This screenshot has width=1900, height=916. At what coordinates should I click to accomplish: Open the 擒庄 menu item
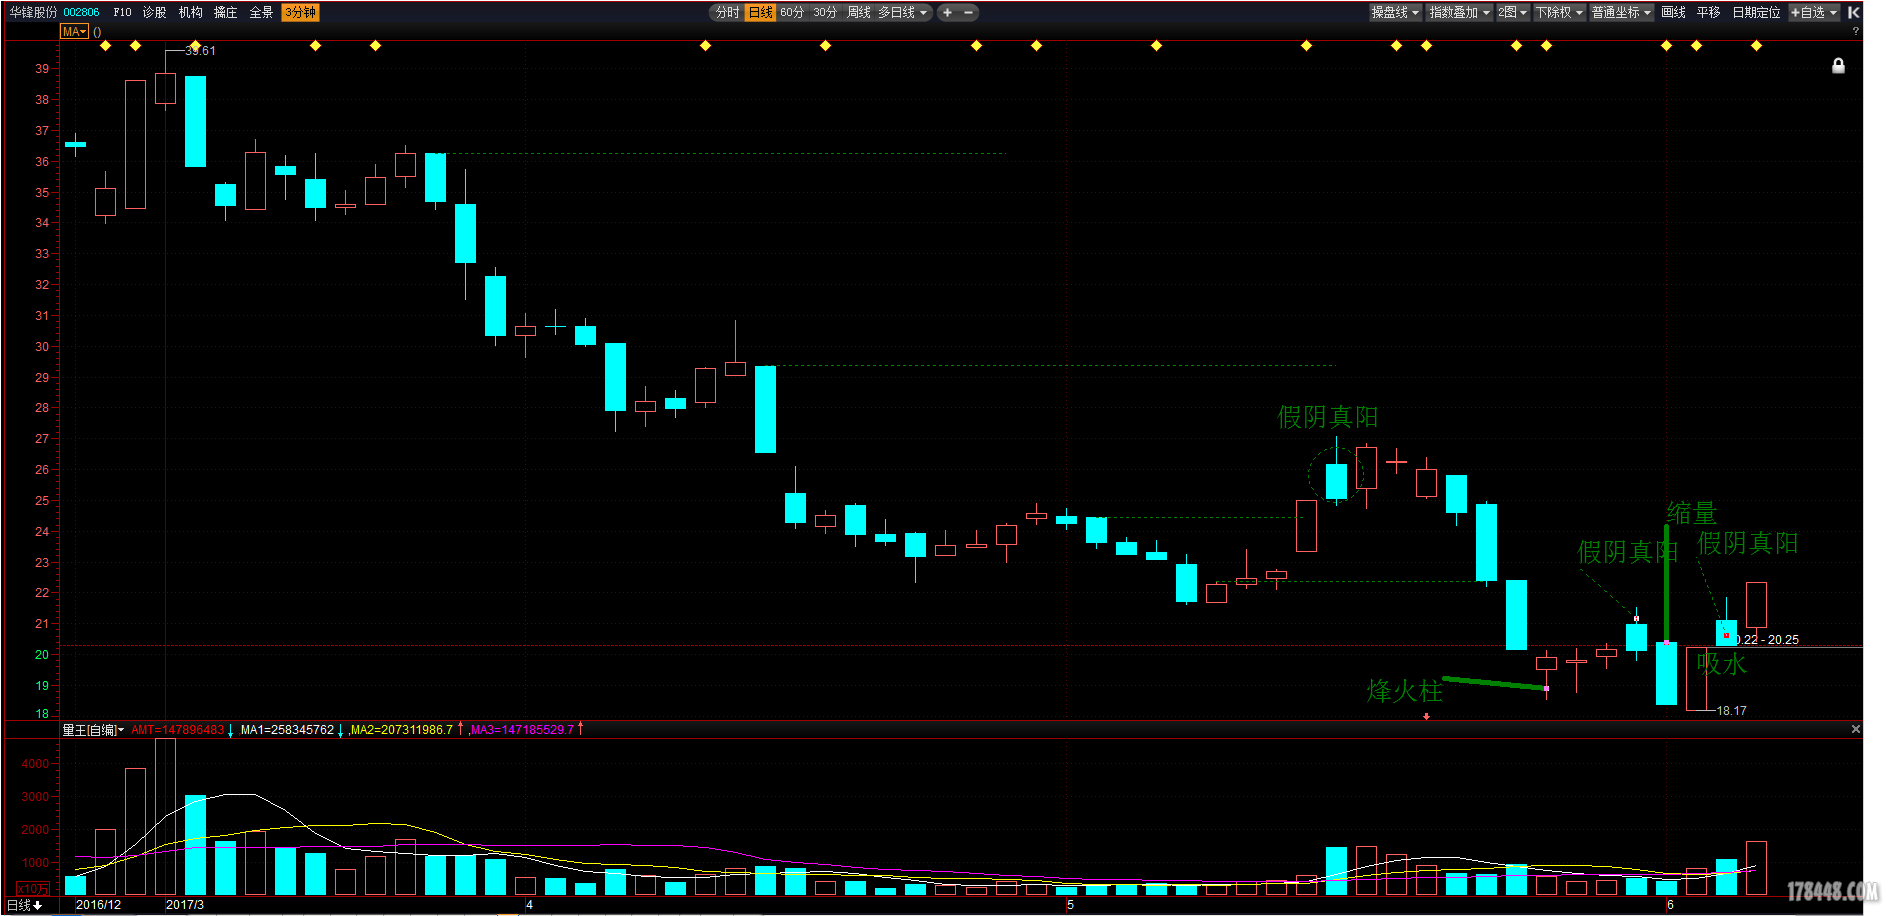[x=225, y=12]
